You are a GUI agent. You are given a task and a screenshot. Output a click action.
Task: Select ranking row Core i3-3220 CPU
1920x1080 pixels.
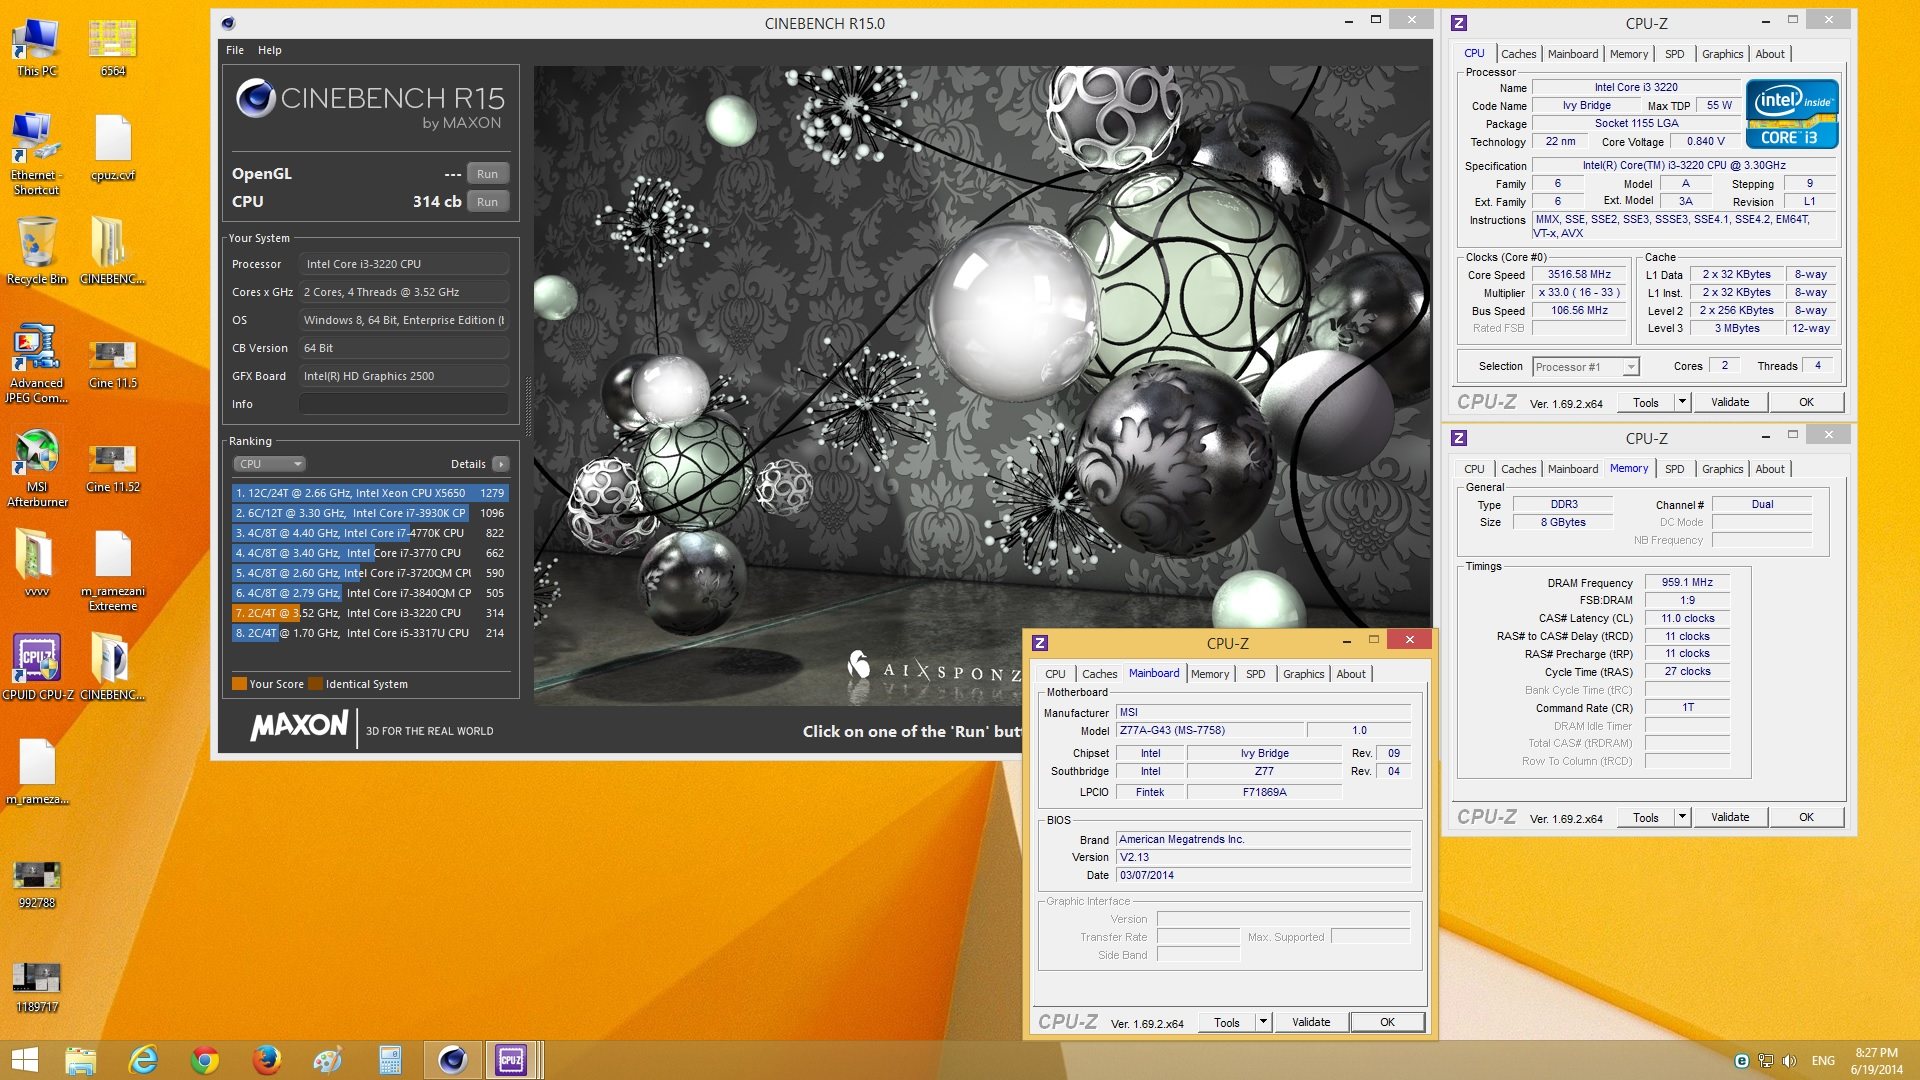[370, 613]
